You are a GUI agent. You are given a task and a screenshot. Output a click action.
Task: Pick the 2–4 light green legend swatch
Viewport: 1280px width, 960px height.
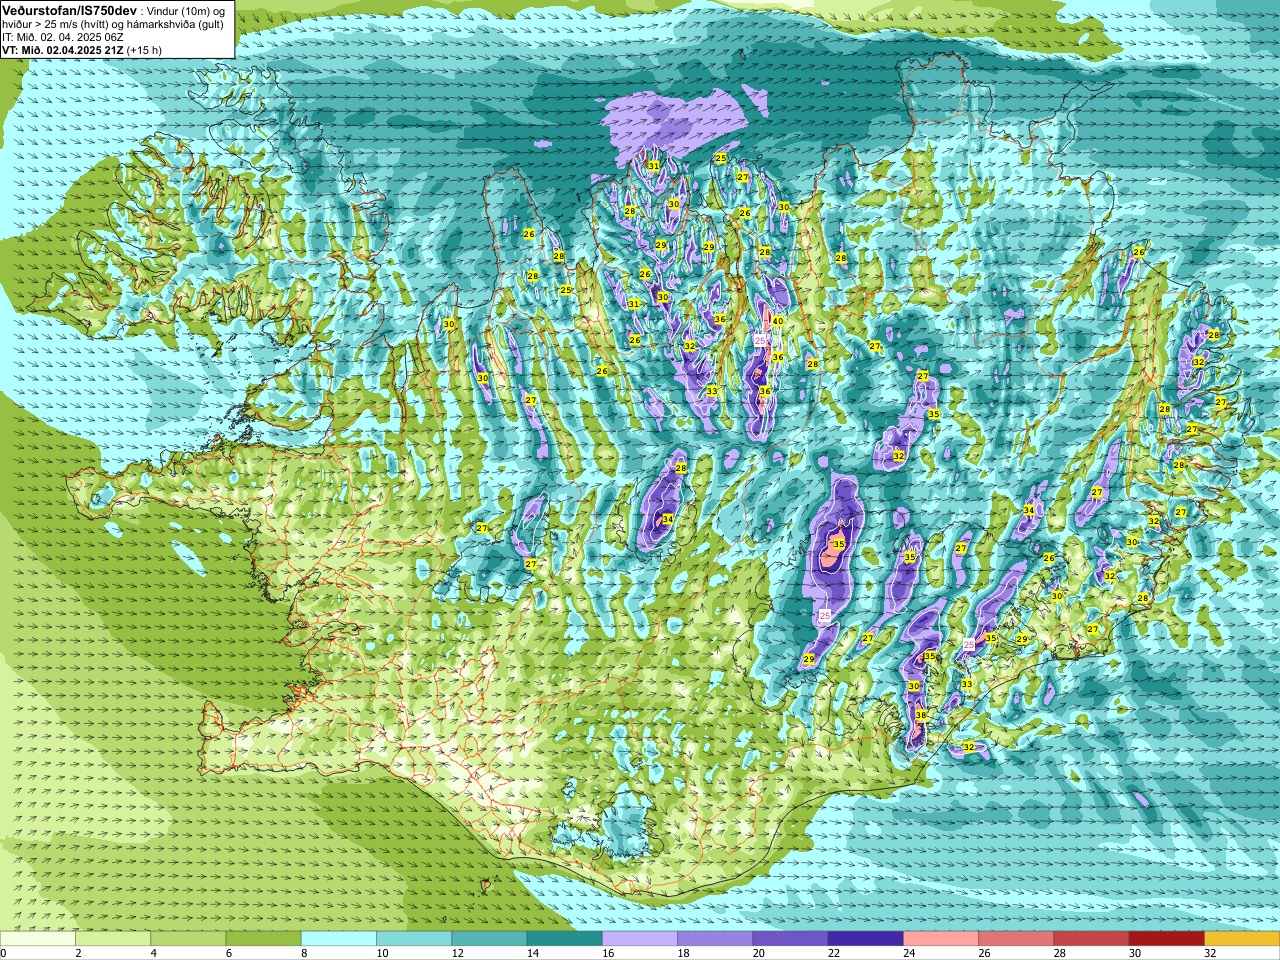[x=113, y=939]
